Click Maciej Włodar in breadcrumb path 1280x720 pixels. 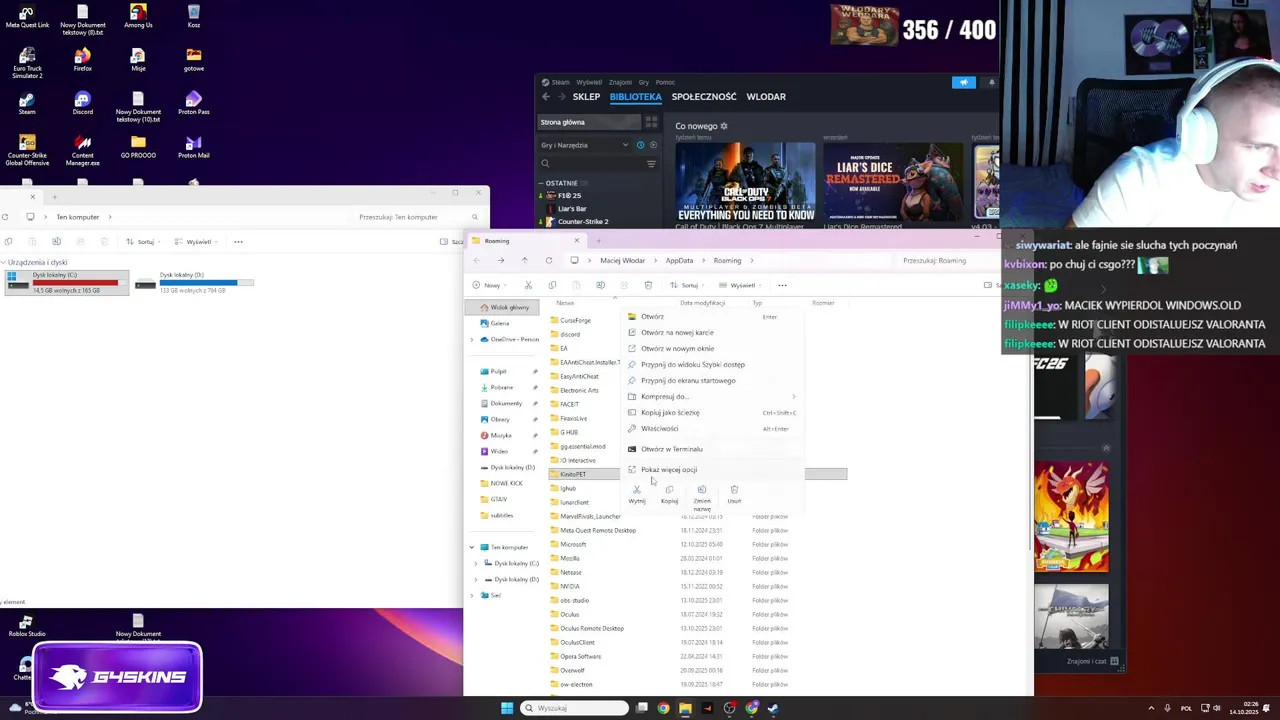pyautogui.click(x=622, y=261)
